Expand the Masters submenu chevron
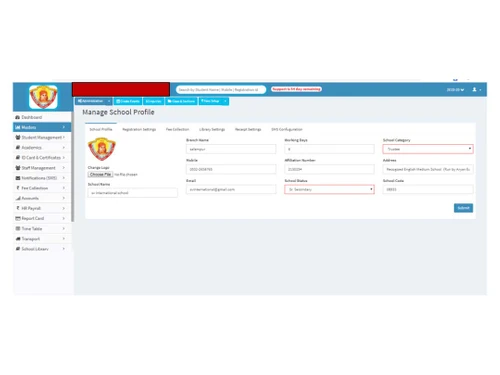Viewport: 500px width, 375px height. [x=64, y=127]
